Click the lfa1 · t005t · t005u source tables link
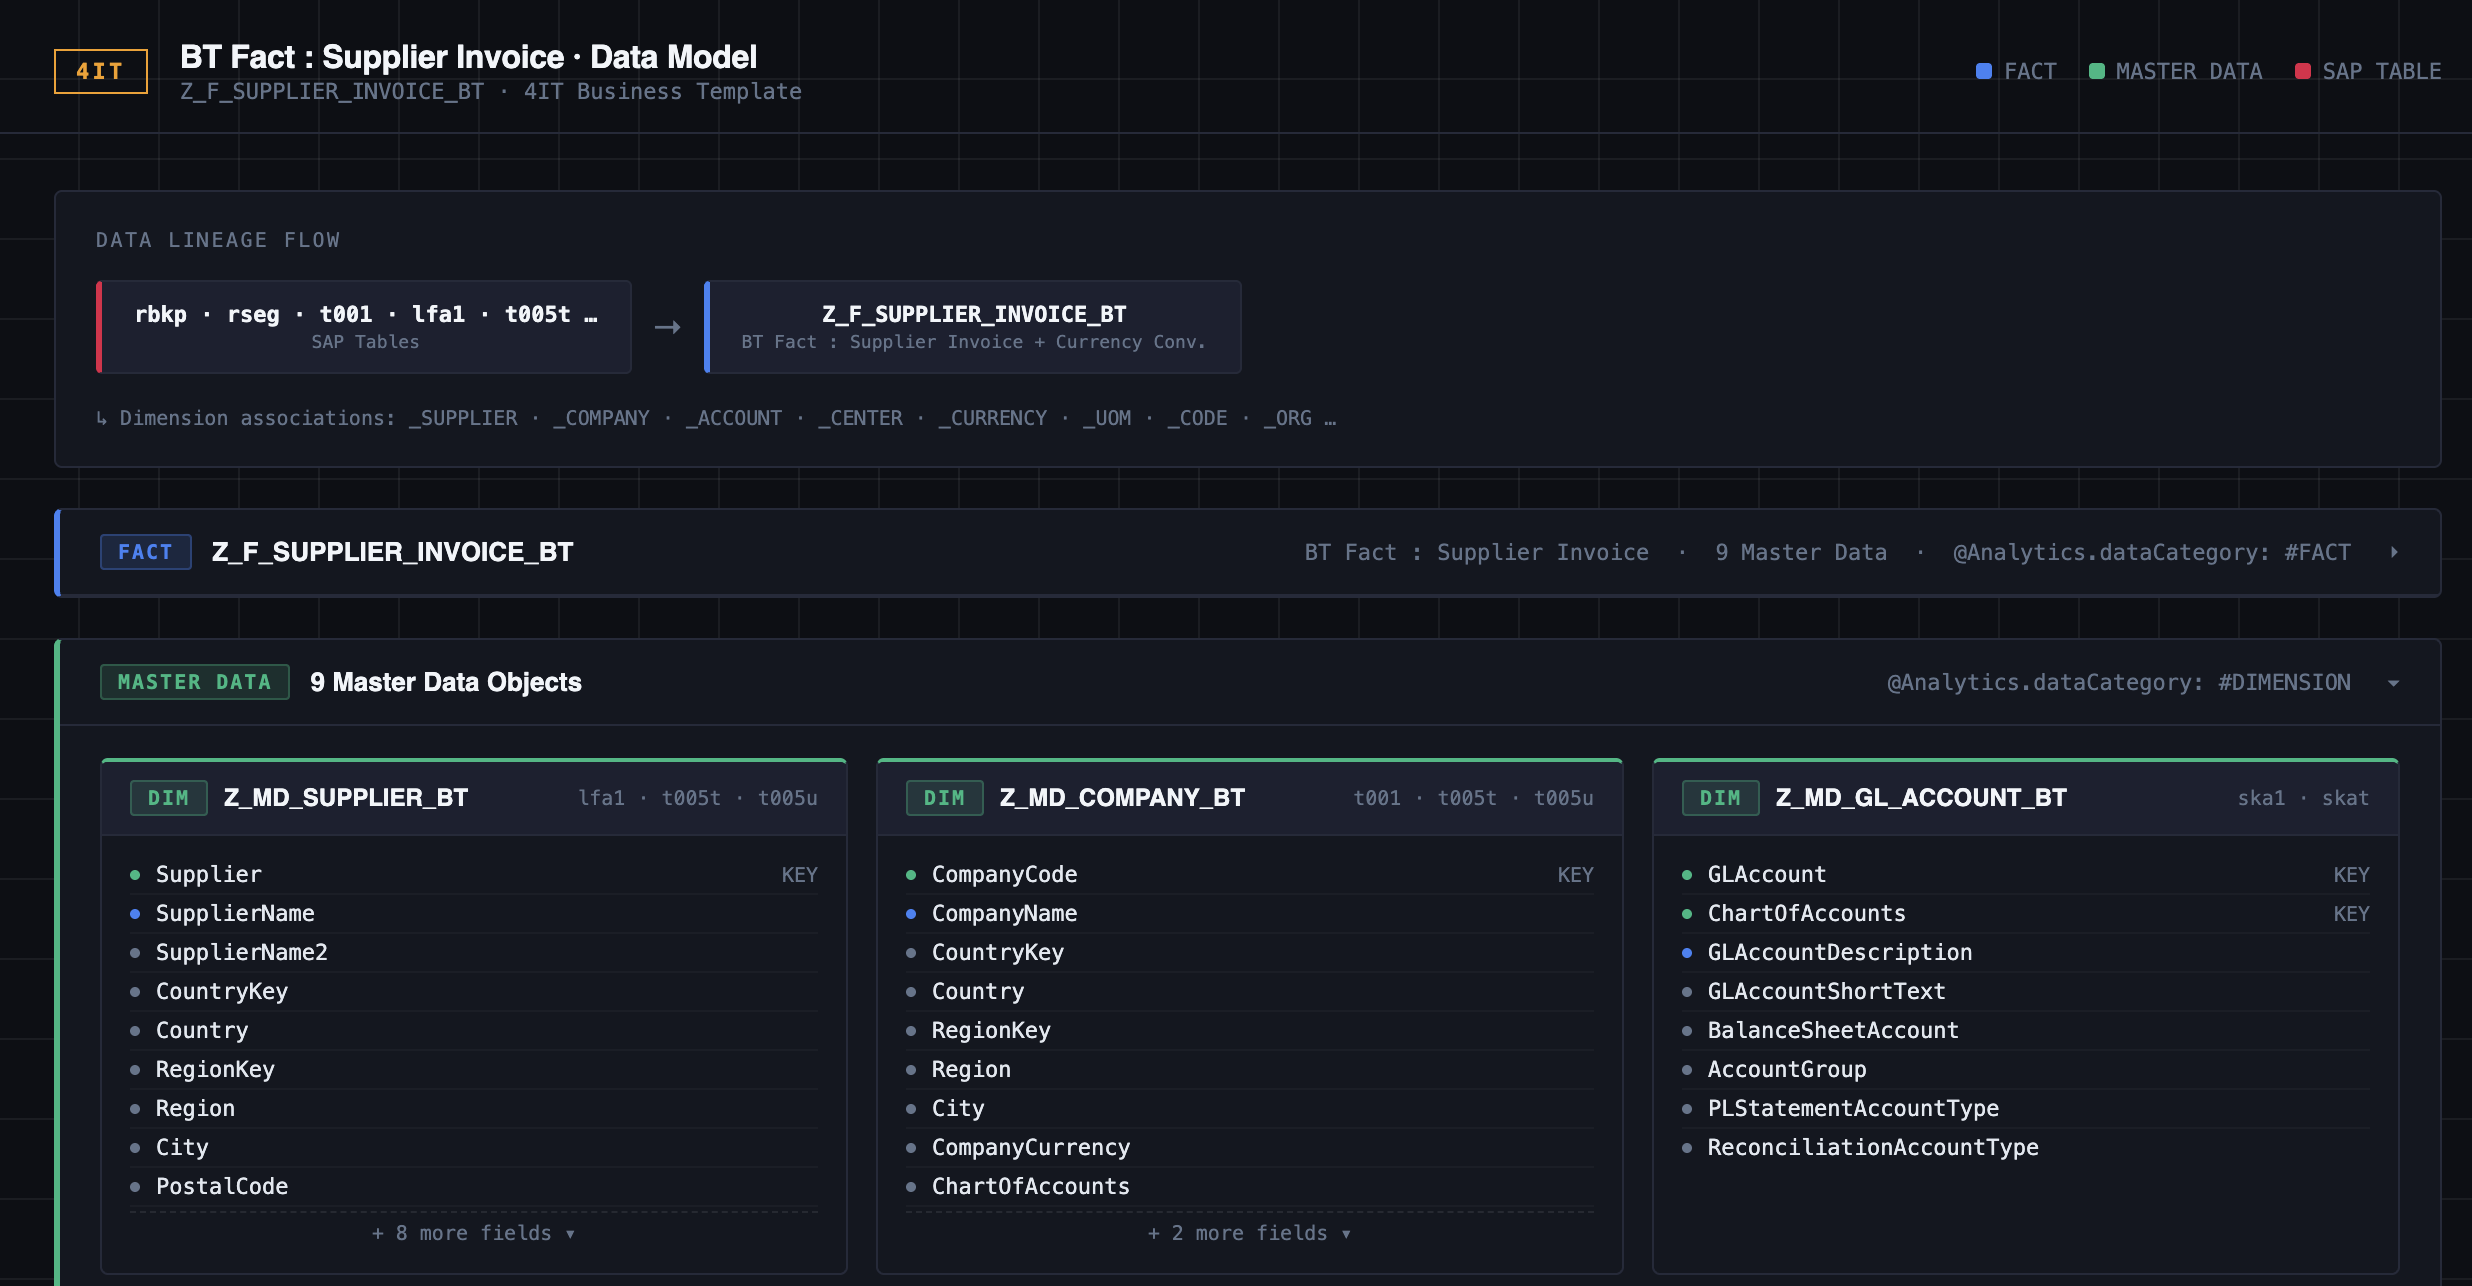Screen dimensions: 2472x1286 pos(698,797)
